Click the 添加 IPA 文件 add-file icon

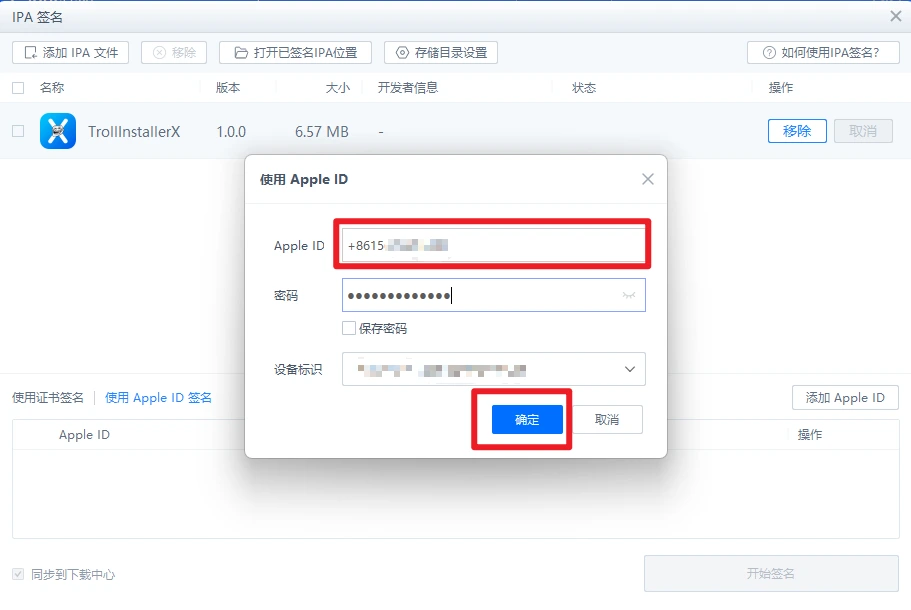[31, 52]
